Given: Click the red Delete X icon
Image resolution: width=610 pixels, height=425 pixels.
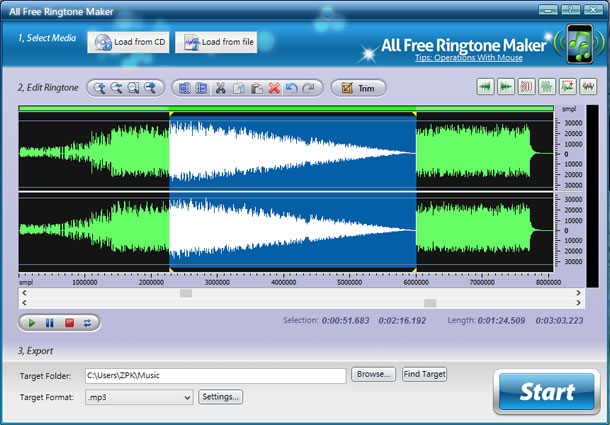Looking at the screenshot, I should click(x=273, y=88).
